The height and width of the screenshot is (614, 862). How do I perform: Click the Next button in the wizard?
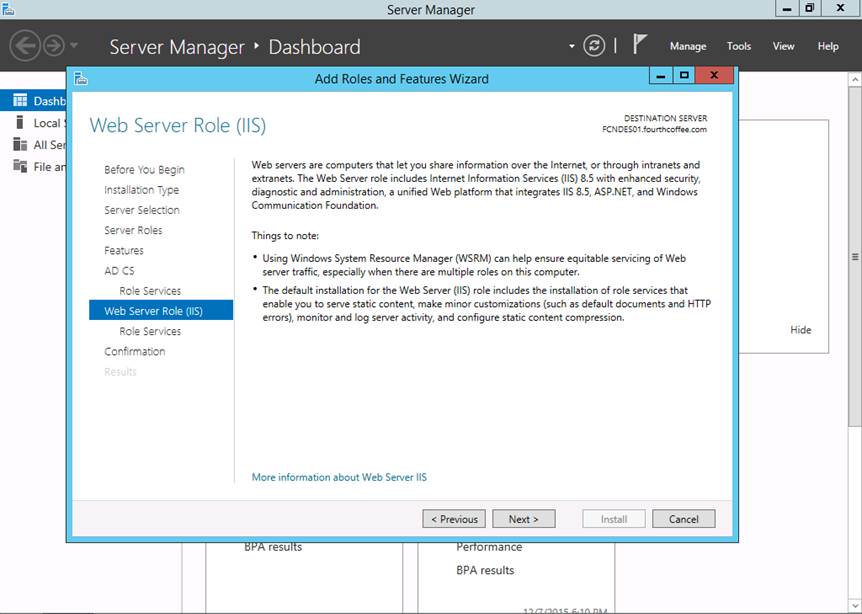tap(523, 519)
